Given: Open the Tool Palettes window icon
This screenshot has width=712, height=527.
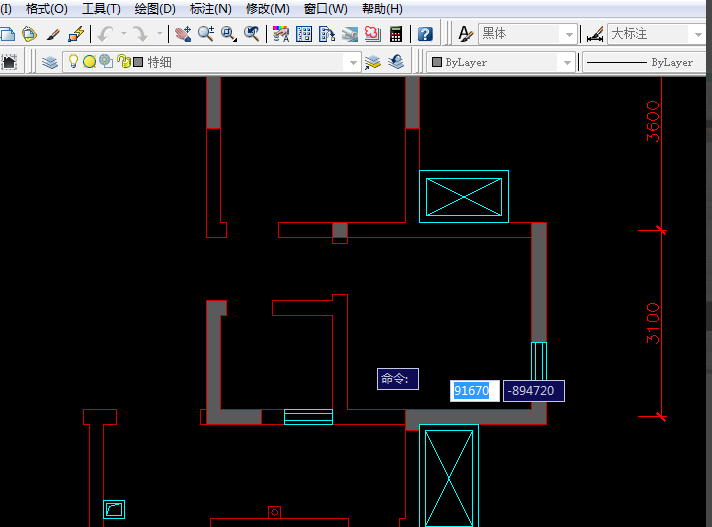Looking at the screenshot, I should pyautogui.click(x=326, y=34).
